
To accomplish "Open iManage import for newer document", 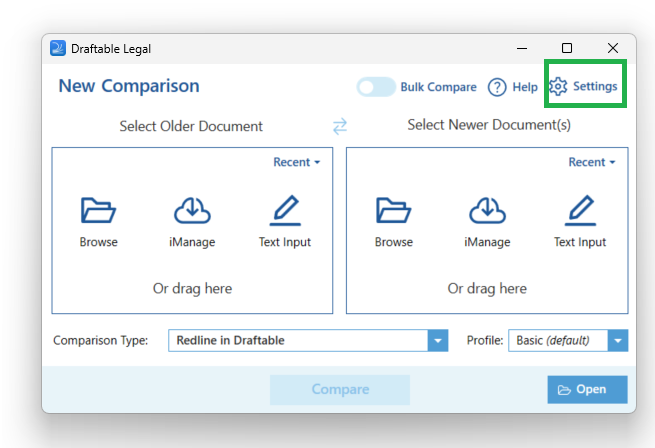I will point(487,211).
